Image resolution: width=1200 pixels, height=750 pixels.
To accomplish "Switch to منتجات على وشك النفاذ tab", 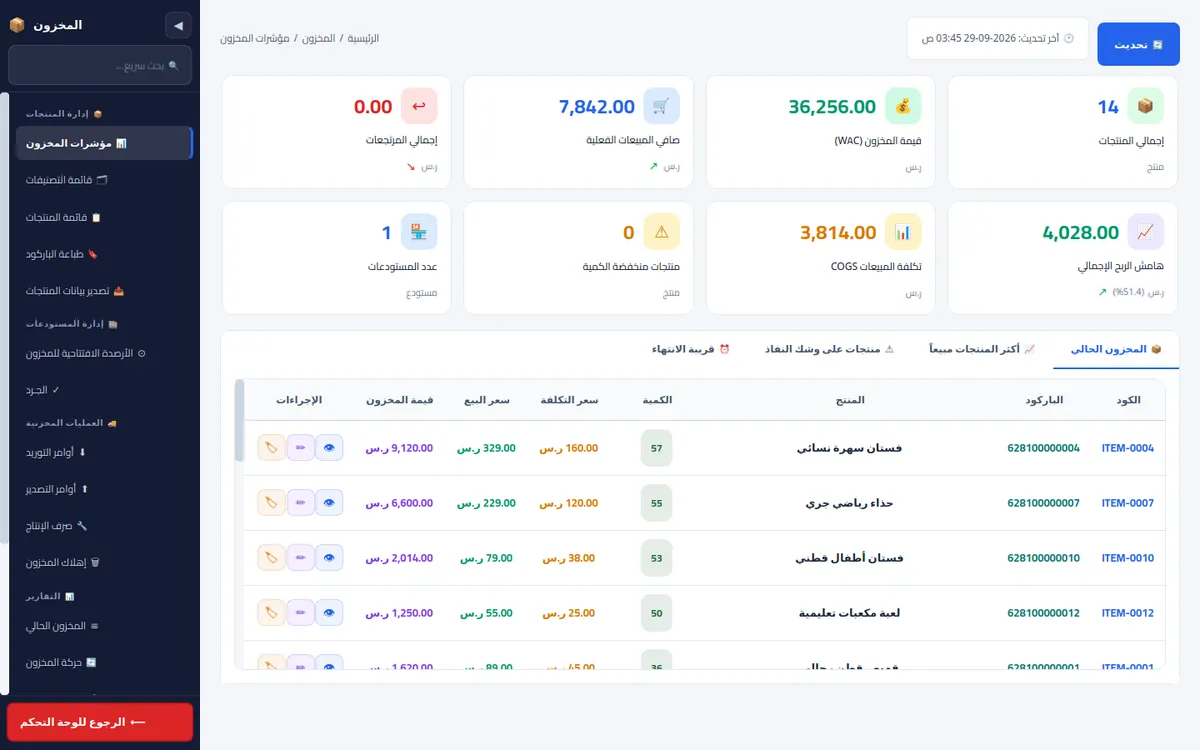I will (x=829, y=349).
